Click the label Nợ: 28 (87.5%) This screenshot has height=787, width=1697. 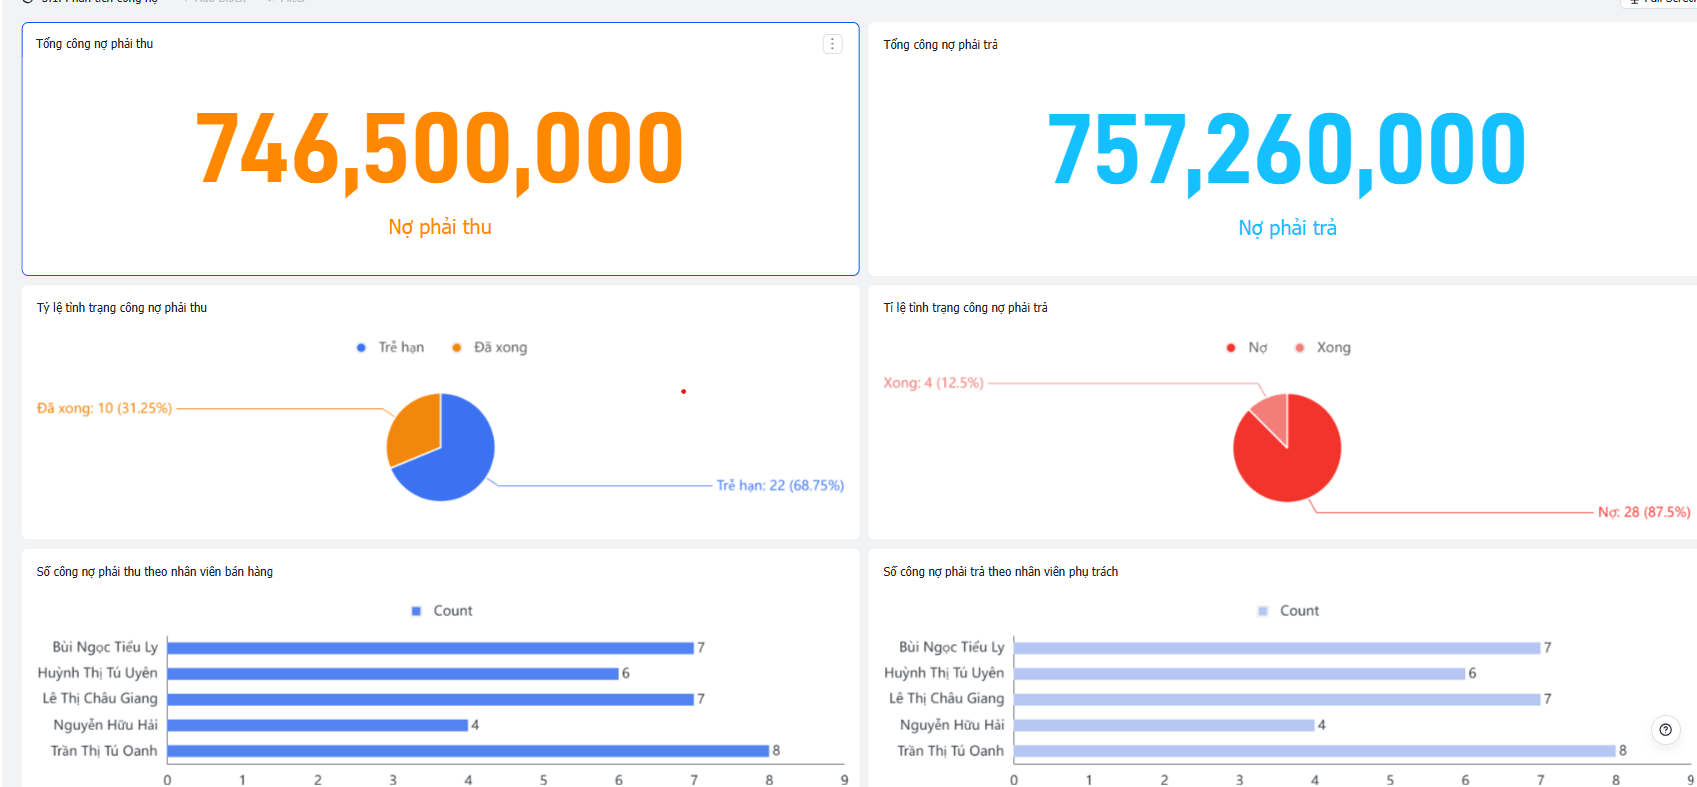(x=1644, y=512)
